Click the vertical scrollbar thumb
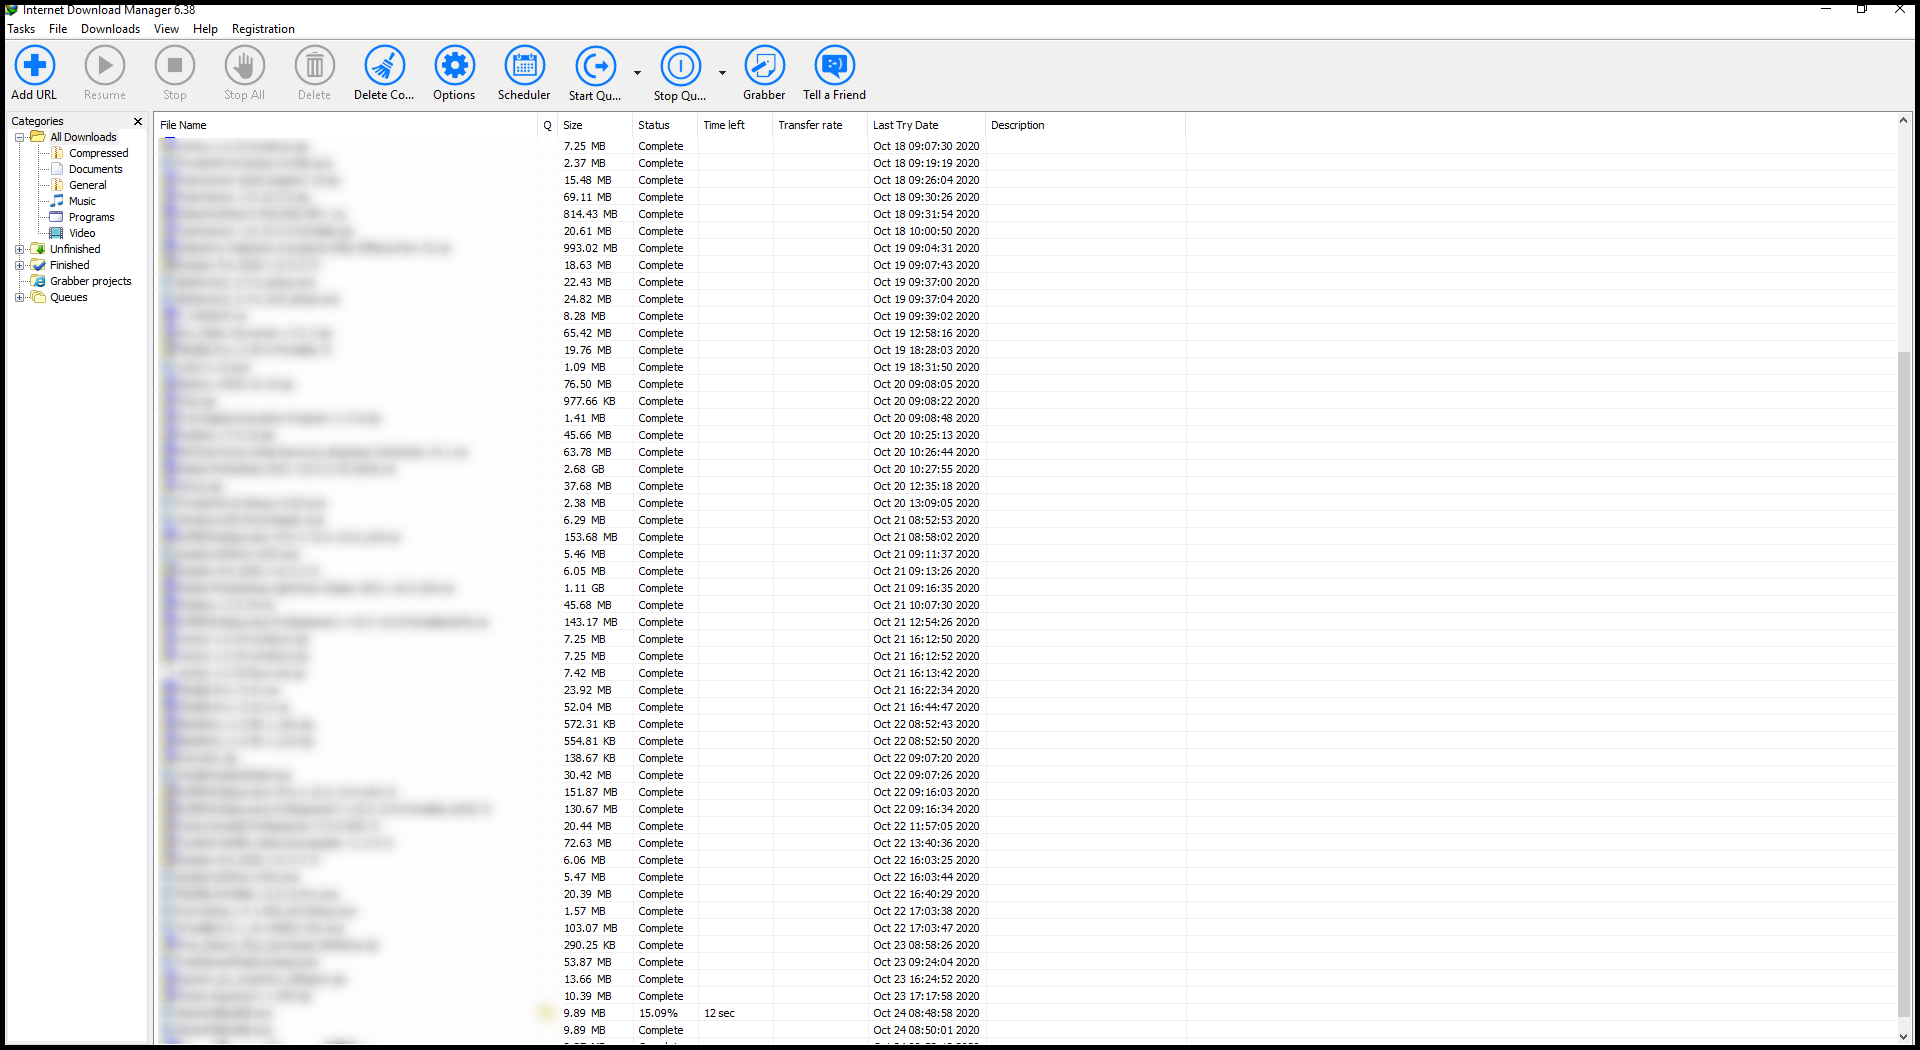 (x=1903, y=682)
